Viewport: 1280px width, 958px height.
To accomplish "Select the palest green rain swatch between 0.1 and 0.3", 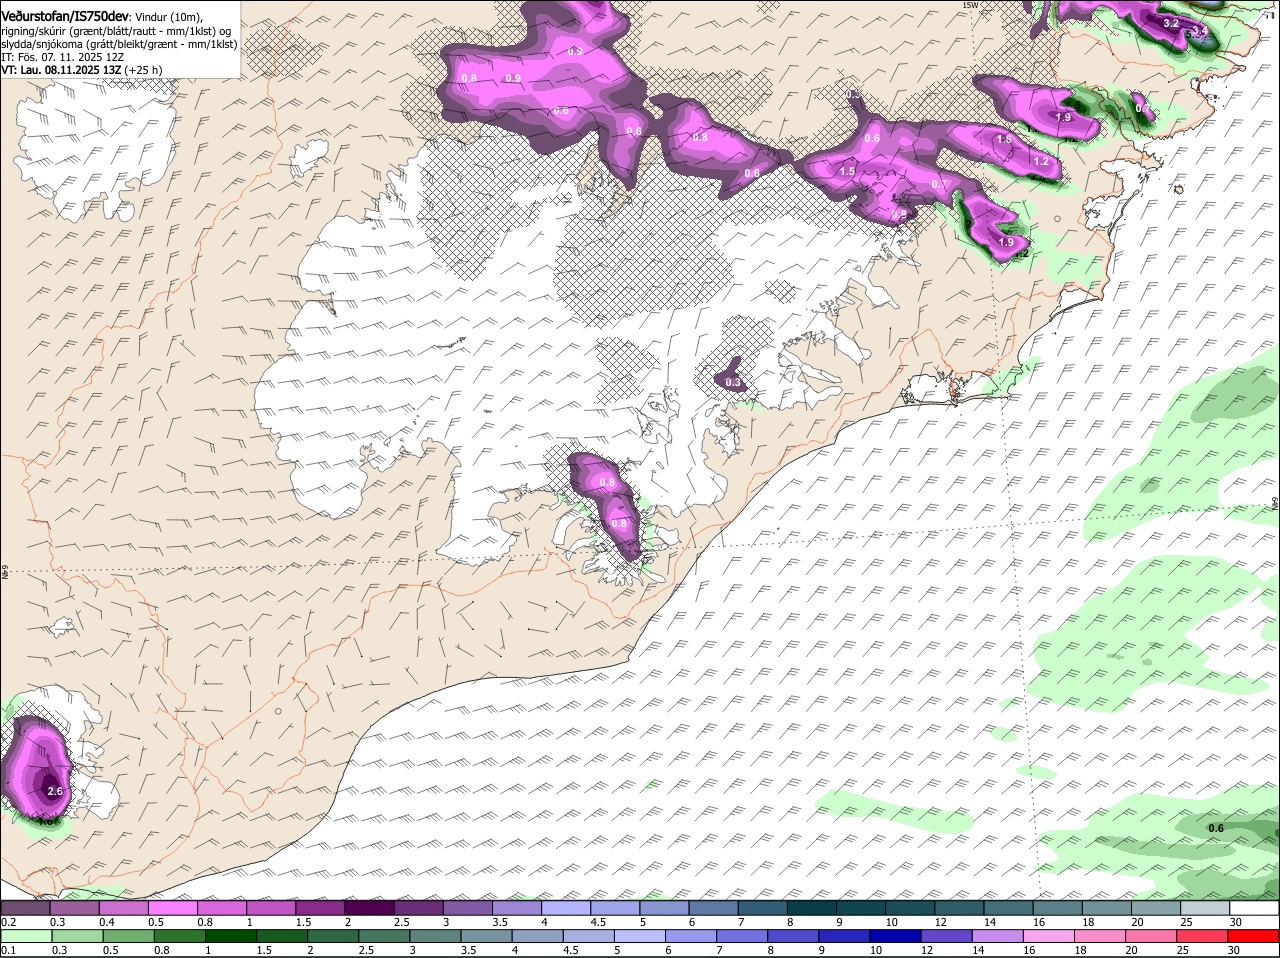I will (27, 936).
